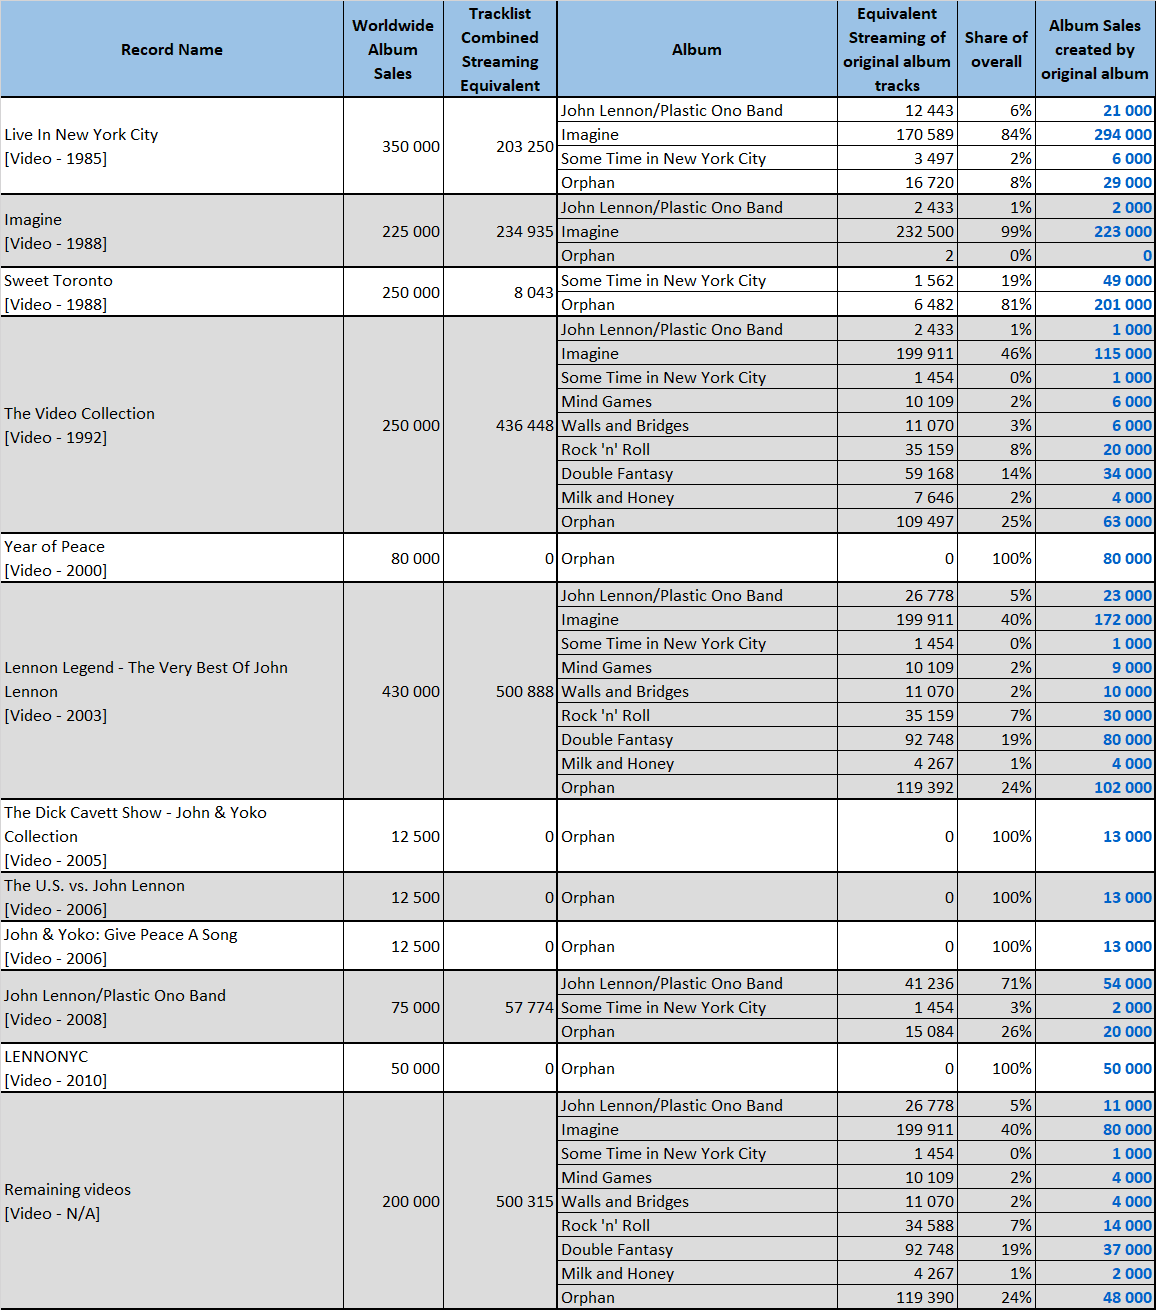The image size is (1156, 1310).
Task: Select the 84% share cell
Action: [996, 134]
